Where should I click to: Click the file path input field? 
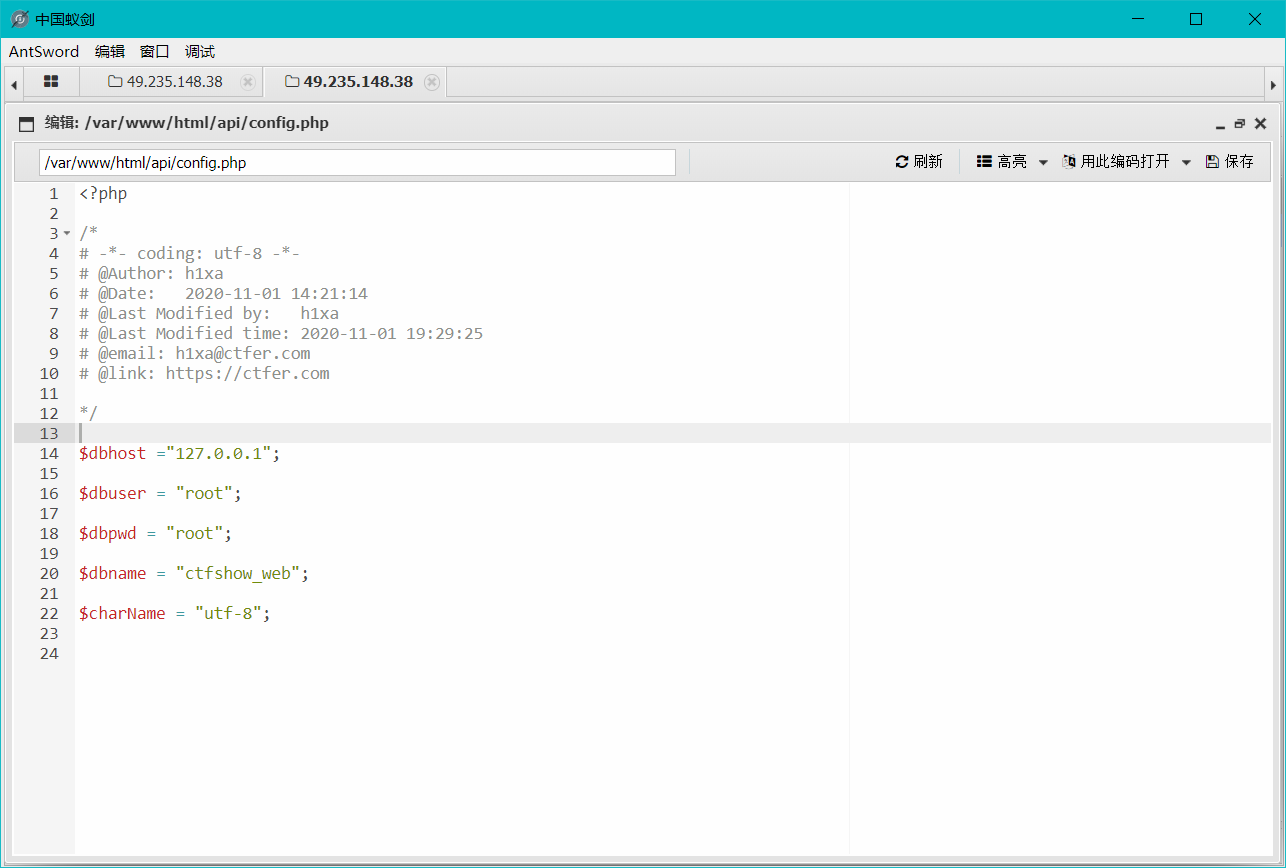point(357,162)
